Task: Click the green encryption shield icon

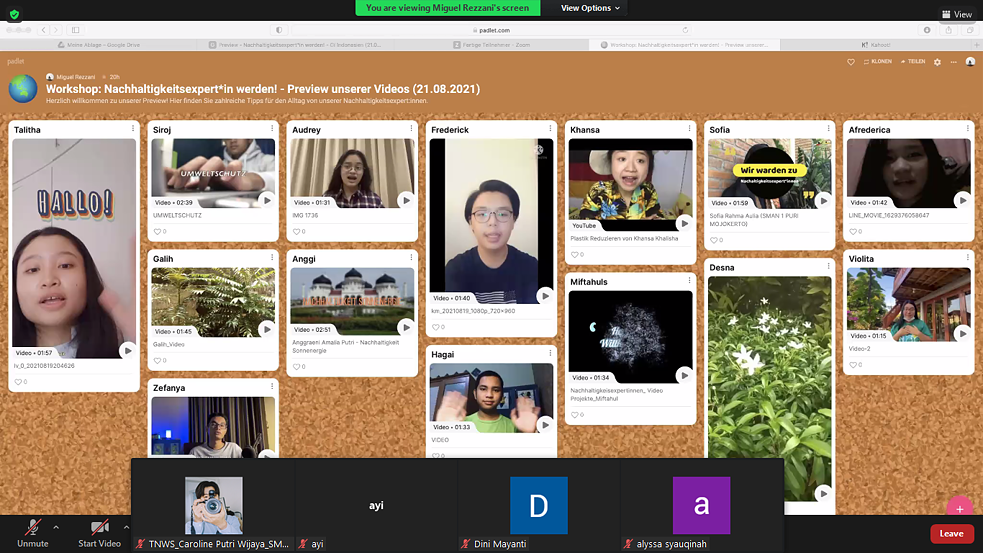Action: coord(16,15)
